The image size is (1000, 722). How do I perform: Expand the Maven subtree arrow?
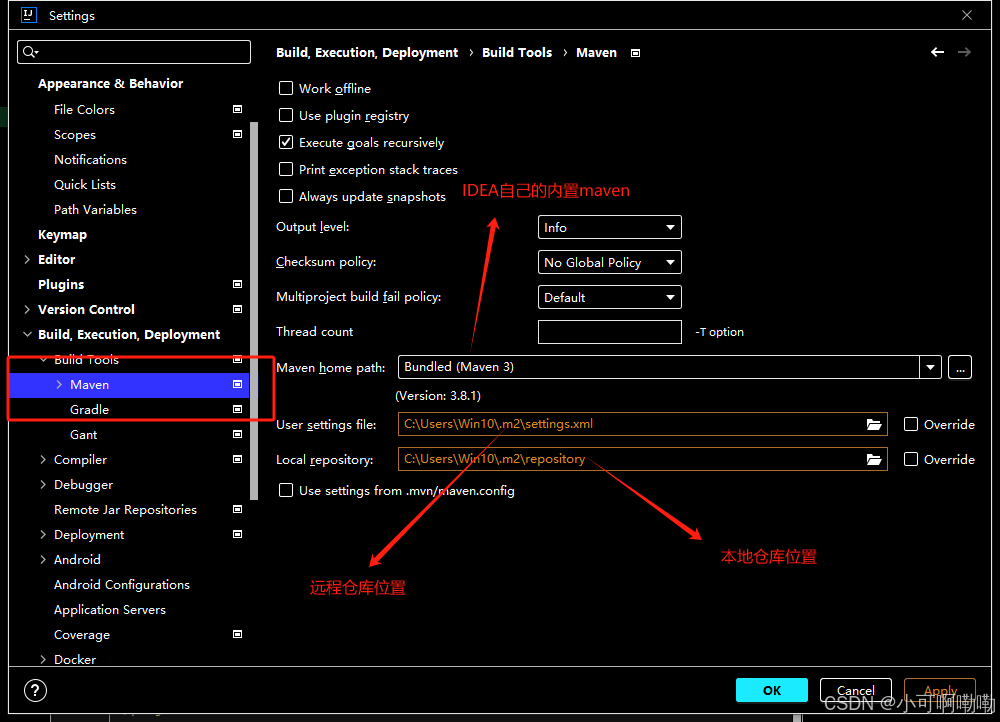59,384
